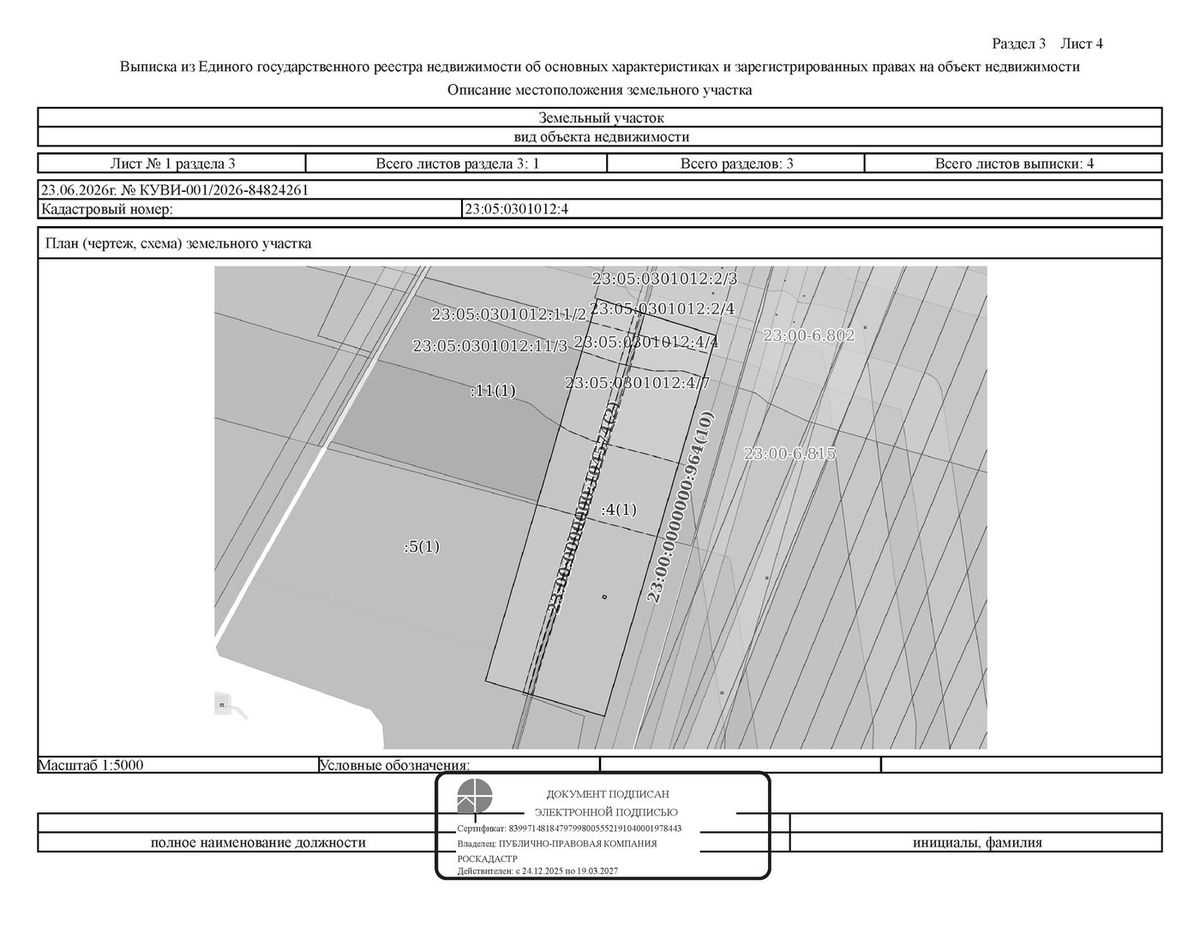
Task: Click the parcel label ':4(1)'
Action: point(618,509)
